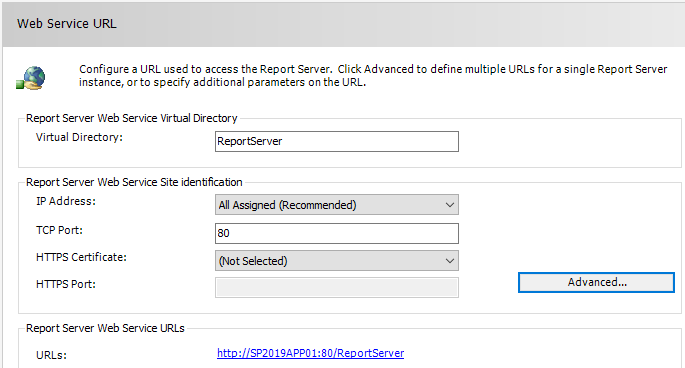Screen dimensions: 685x368
Task: Click the 'TCP Port:' label
Action: [59, 230]
